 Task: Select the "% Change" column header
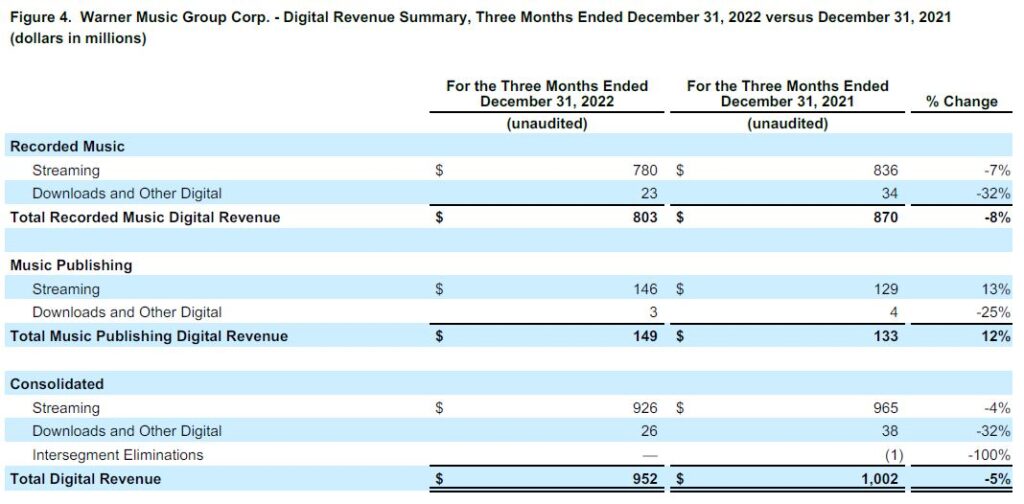coord(961,101)
